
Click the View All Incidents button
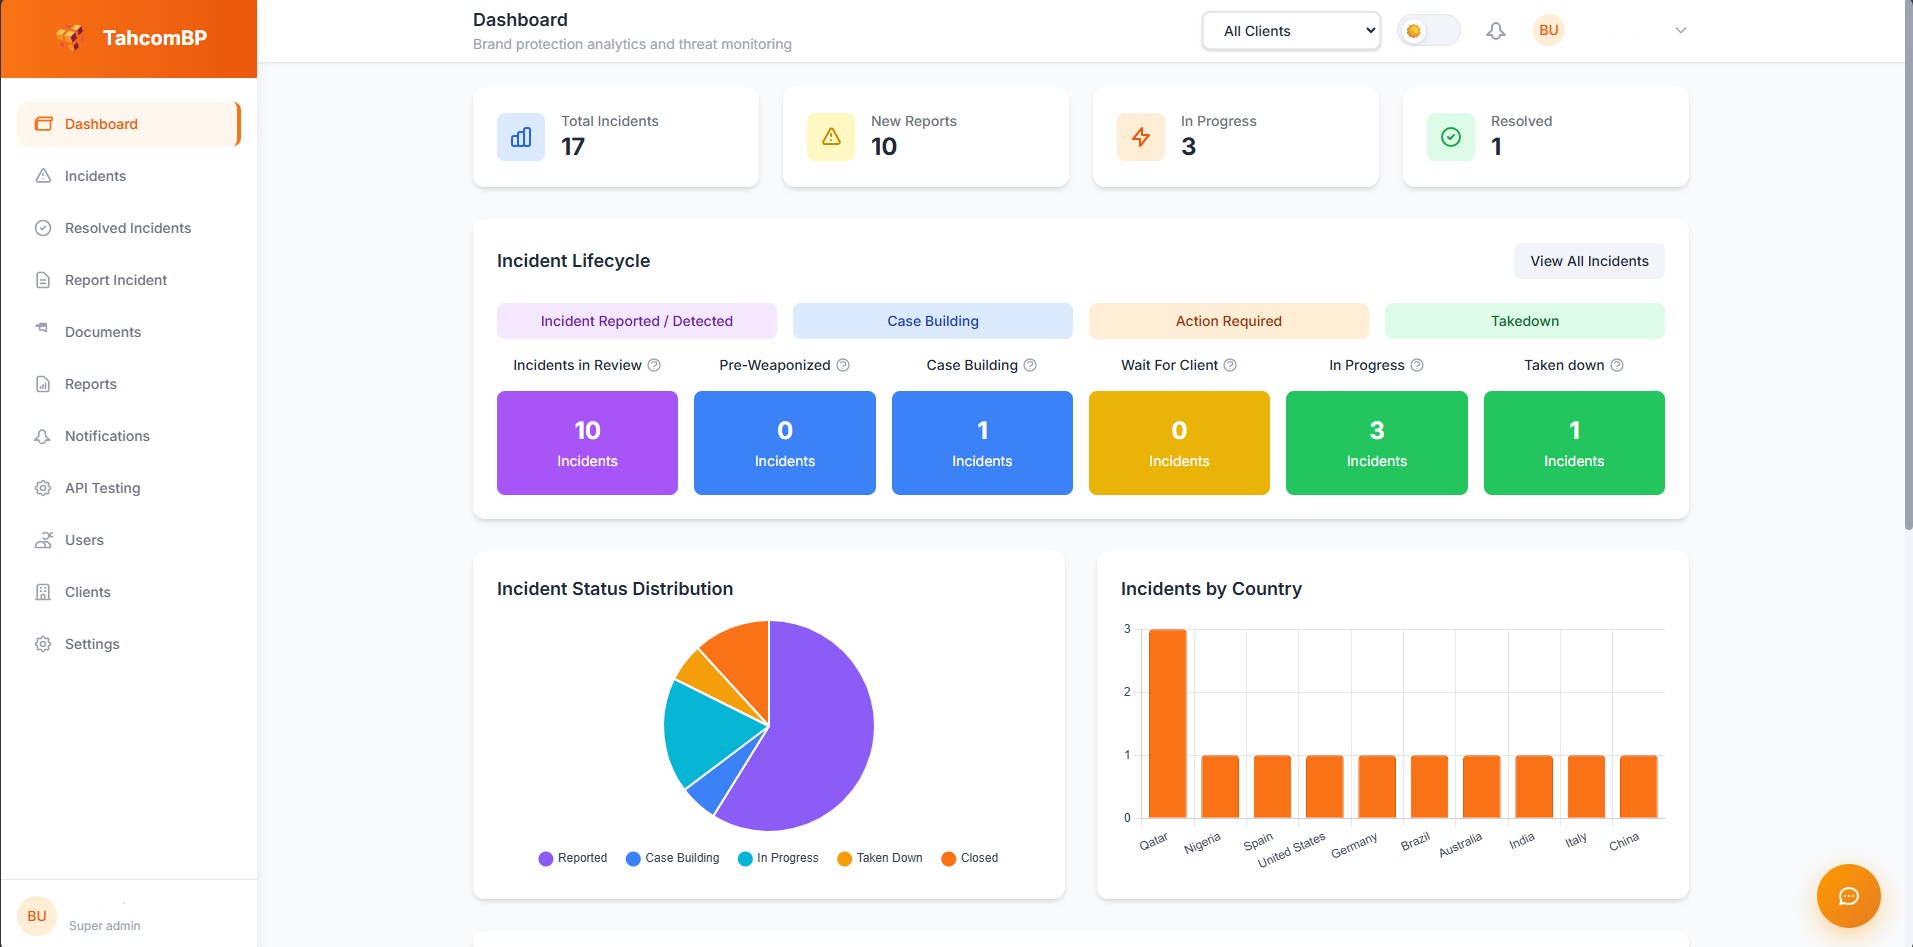point(1588,261)
